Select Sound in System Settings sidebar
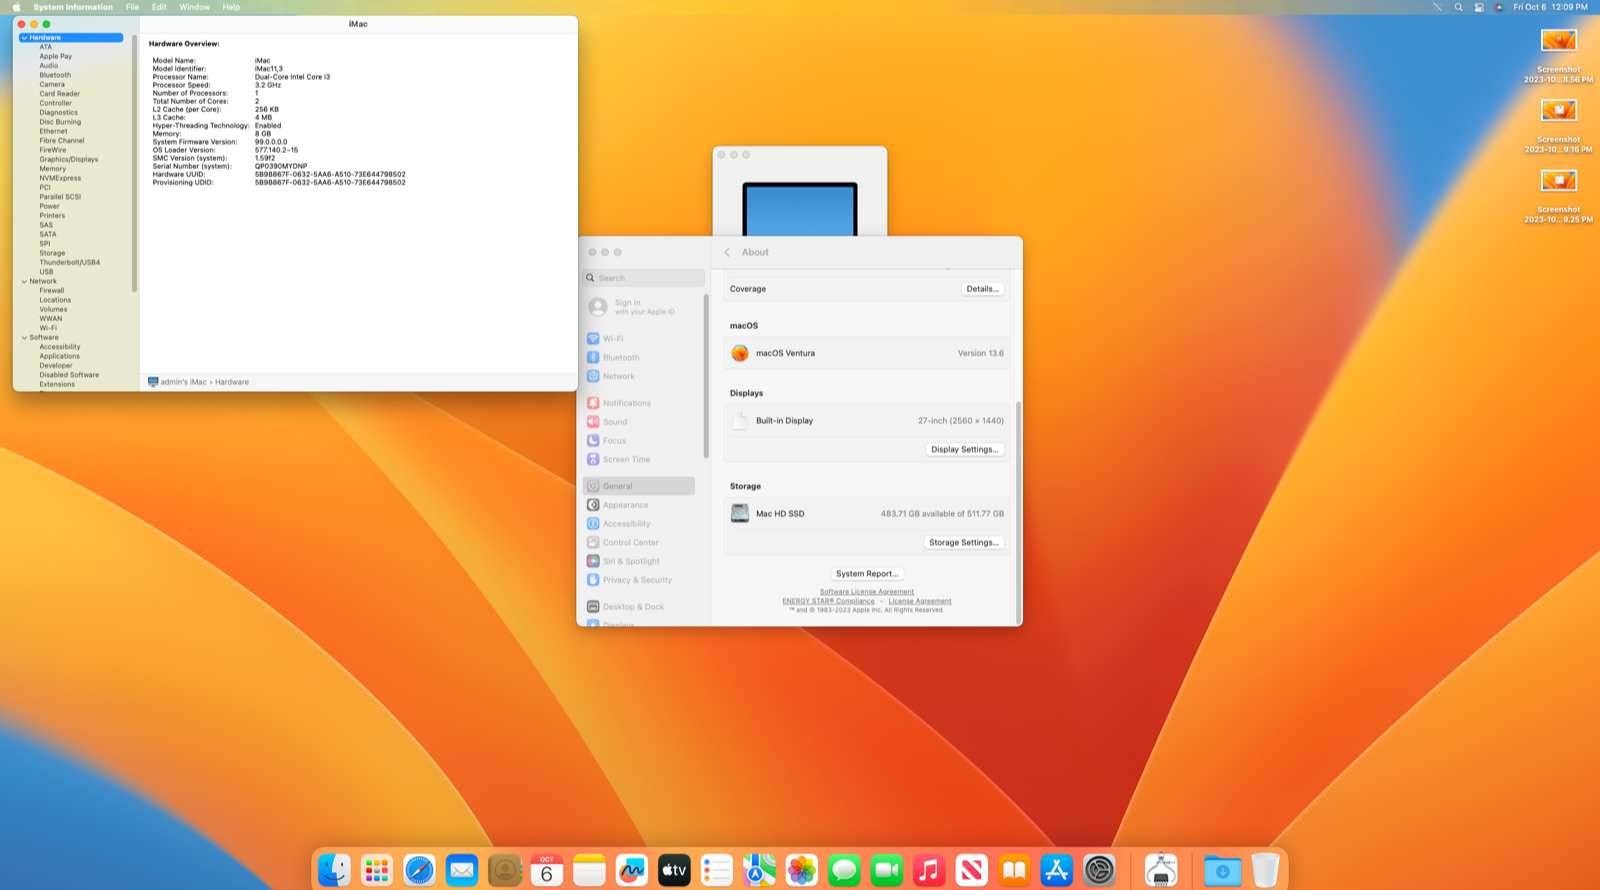This screenshot has height=890, width=1600. [x=639, y=422]
